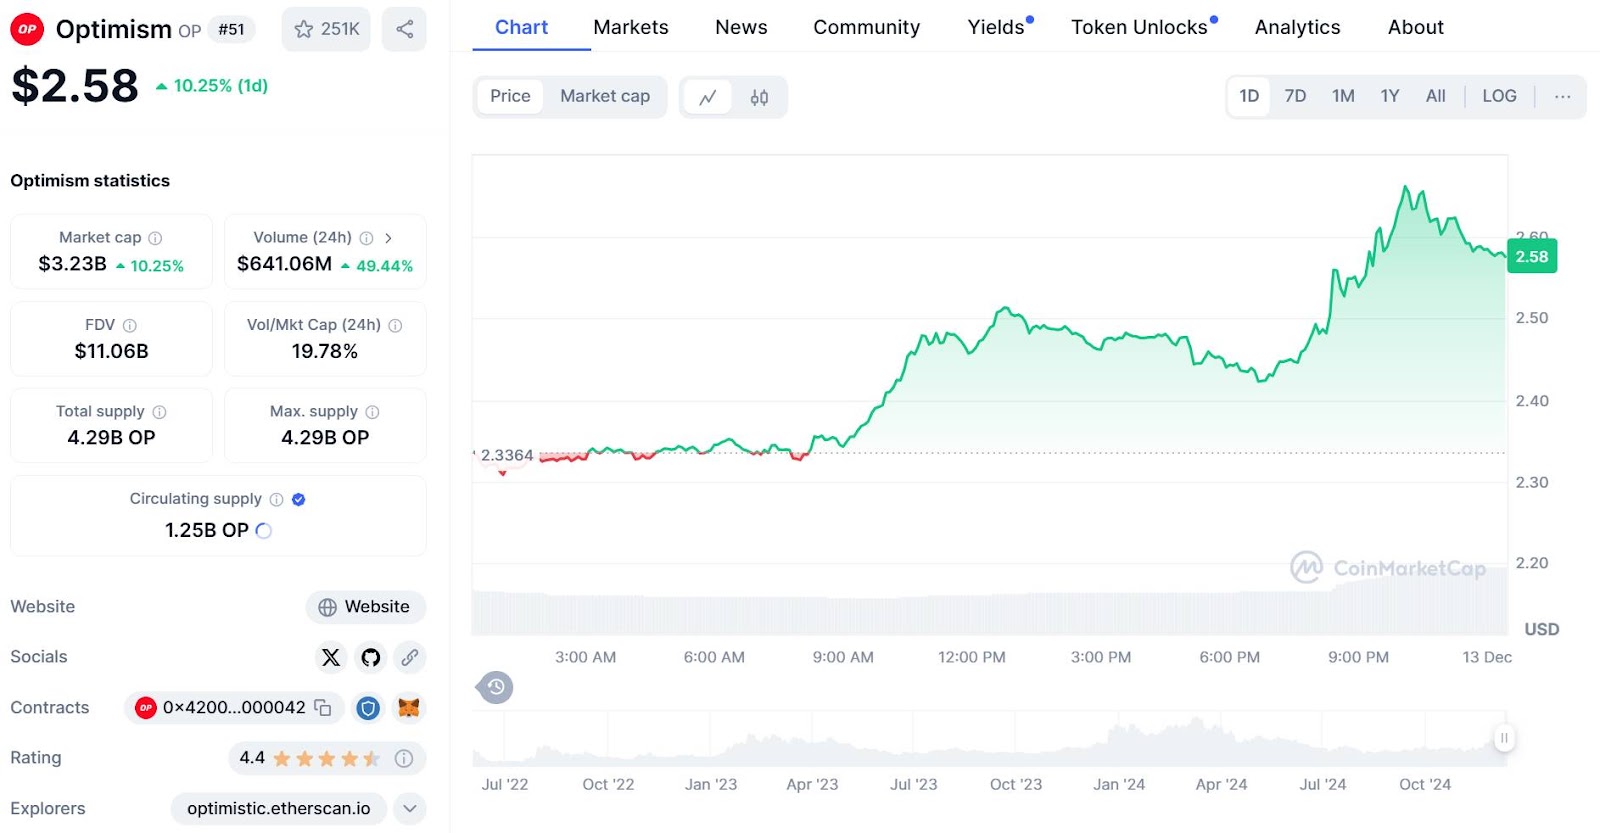Screen dimensions: 1600x833
Task: Click the contract address 0x4200...000042
Action: pyautogui.click(x=234, y=708)
